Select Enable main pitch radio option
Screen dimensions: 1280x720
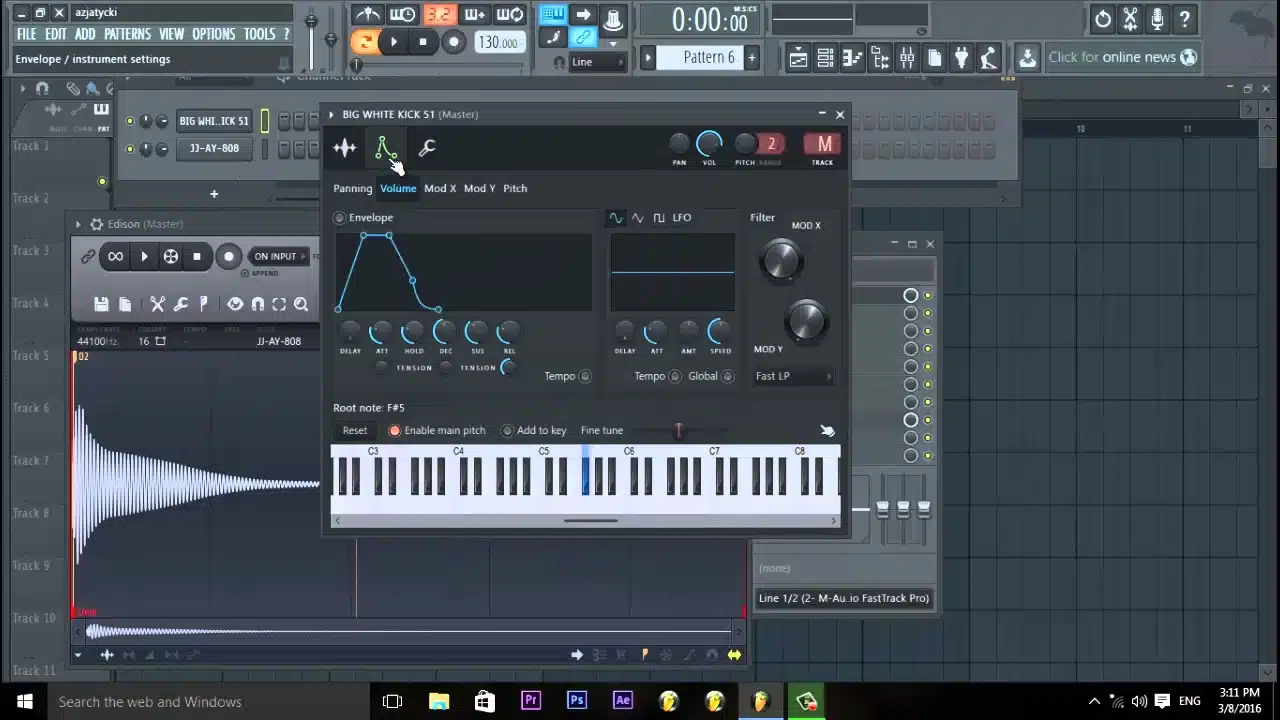tap(394, 431)
